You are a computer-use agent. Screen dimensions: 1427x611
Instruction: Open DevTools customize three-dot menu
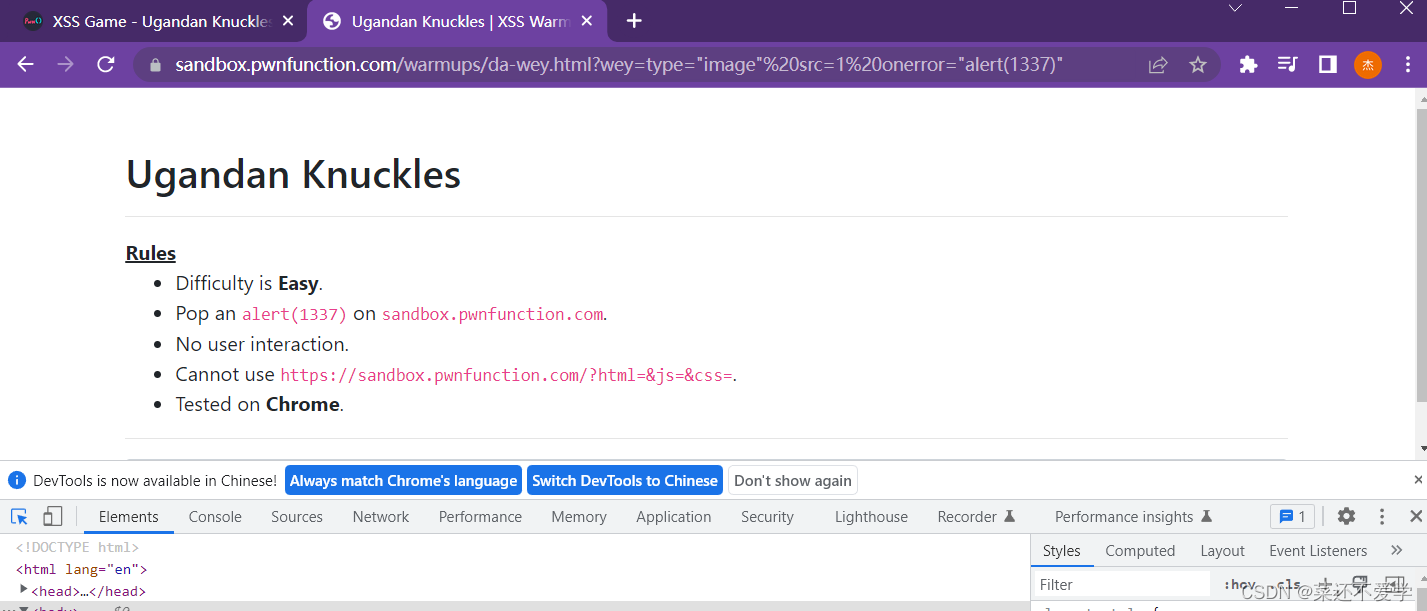click(1382, 517)
